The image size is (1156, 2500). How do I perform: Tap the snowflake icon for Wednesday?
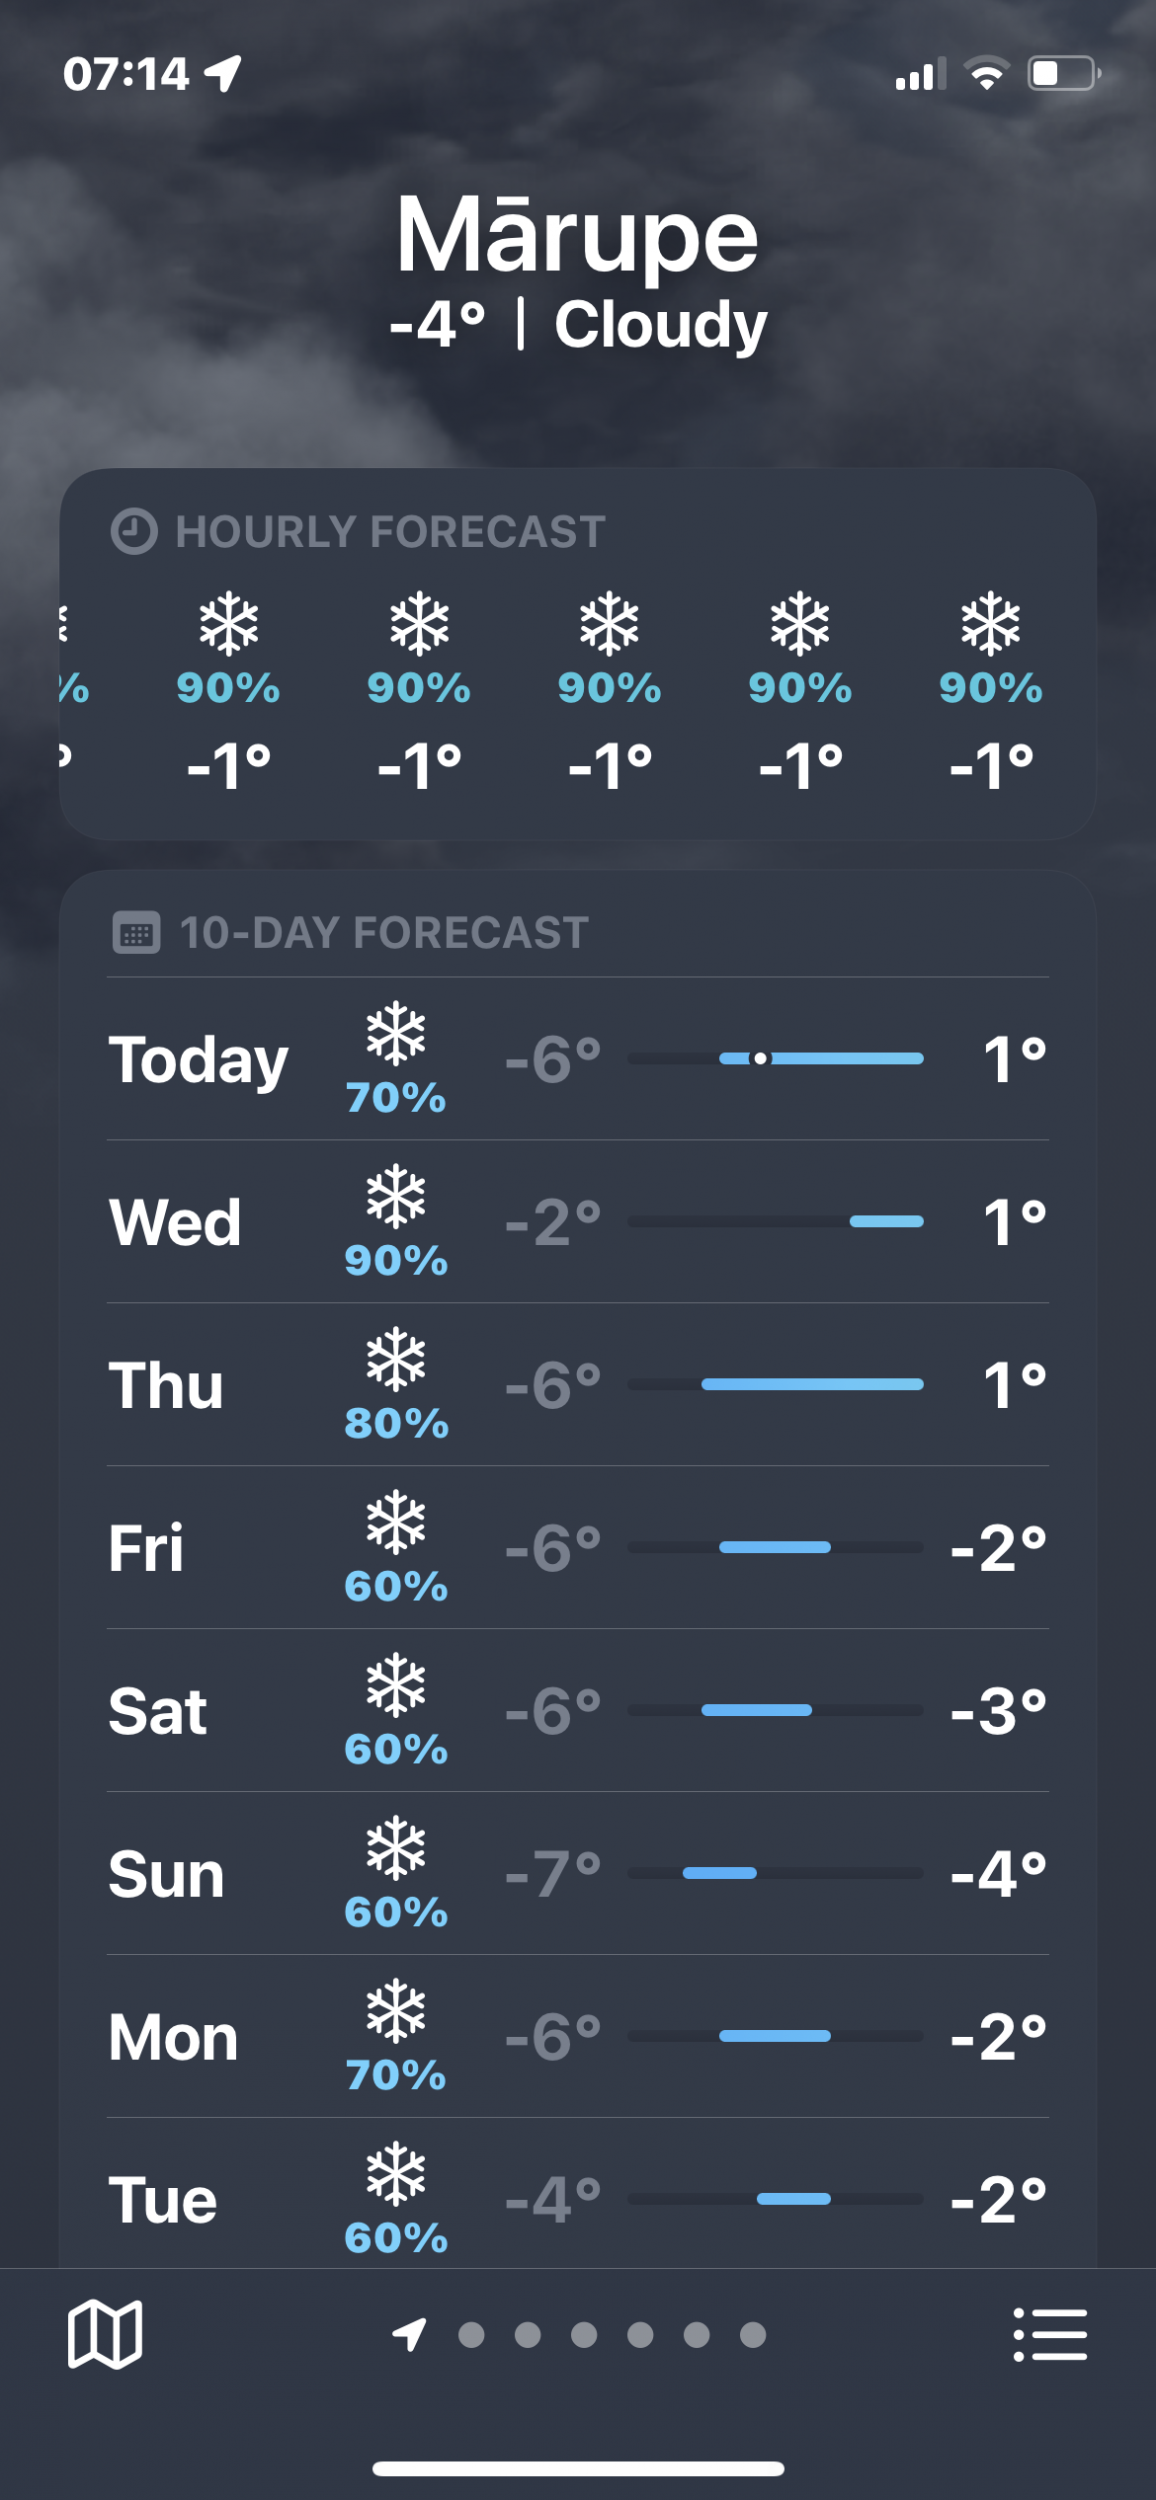396,1196
